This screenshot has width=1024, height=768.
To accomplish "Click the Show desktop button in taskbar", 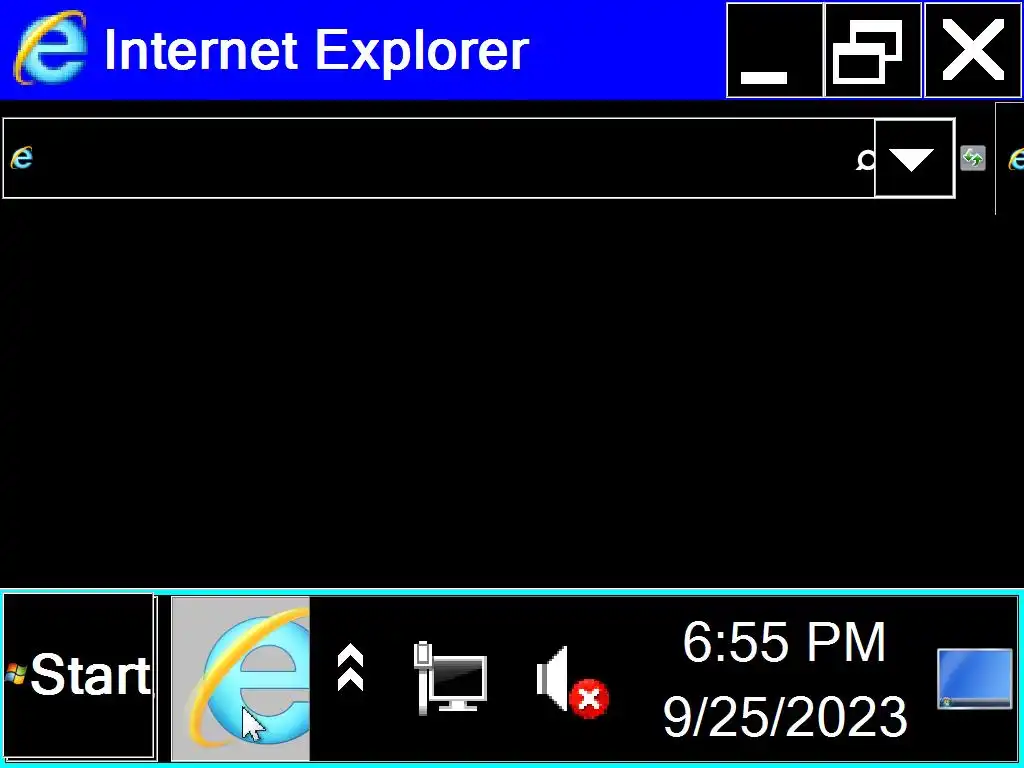I will 974,679.
